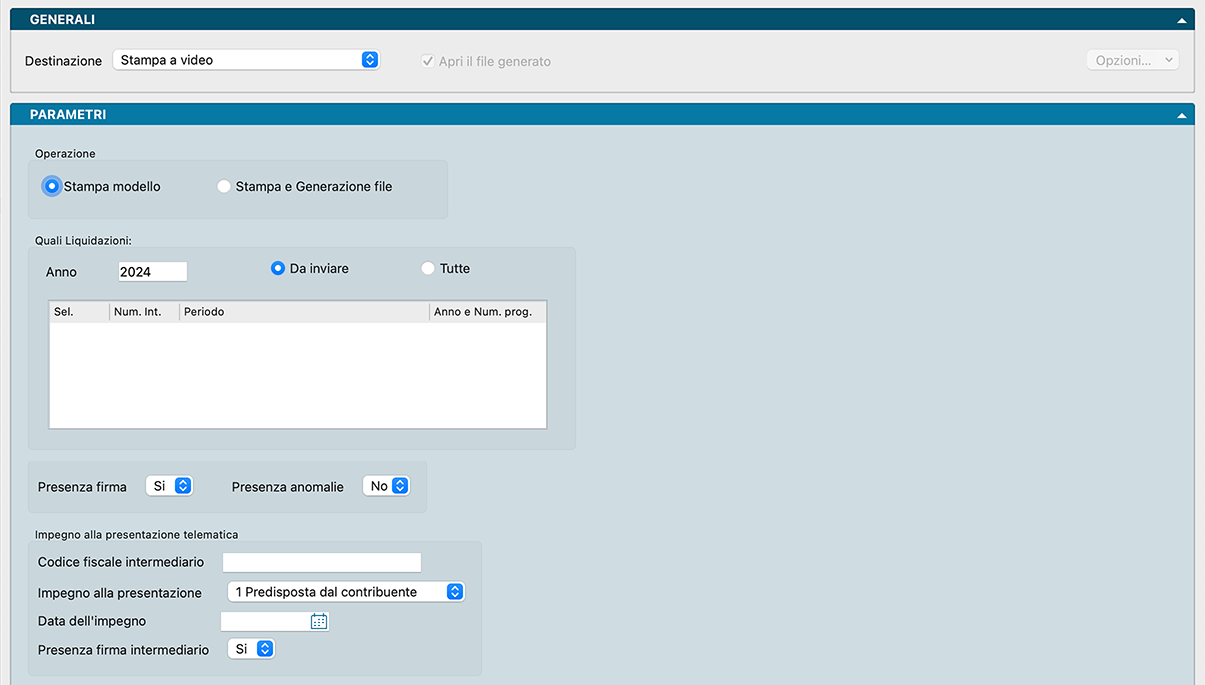The height and width of the screenshot is (685, 1205).
Task: Click Codice fiscale intermediario field
Action: (x=321, y=562)
